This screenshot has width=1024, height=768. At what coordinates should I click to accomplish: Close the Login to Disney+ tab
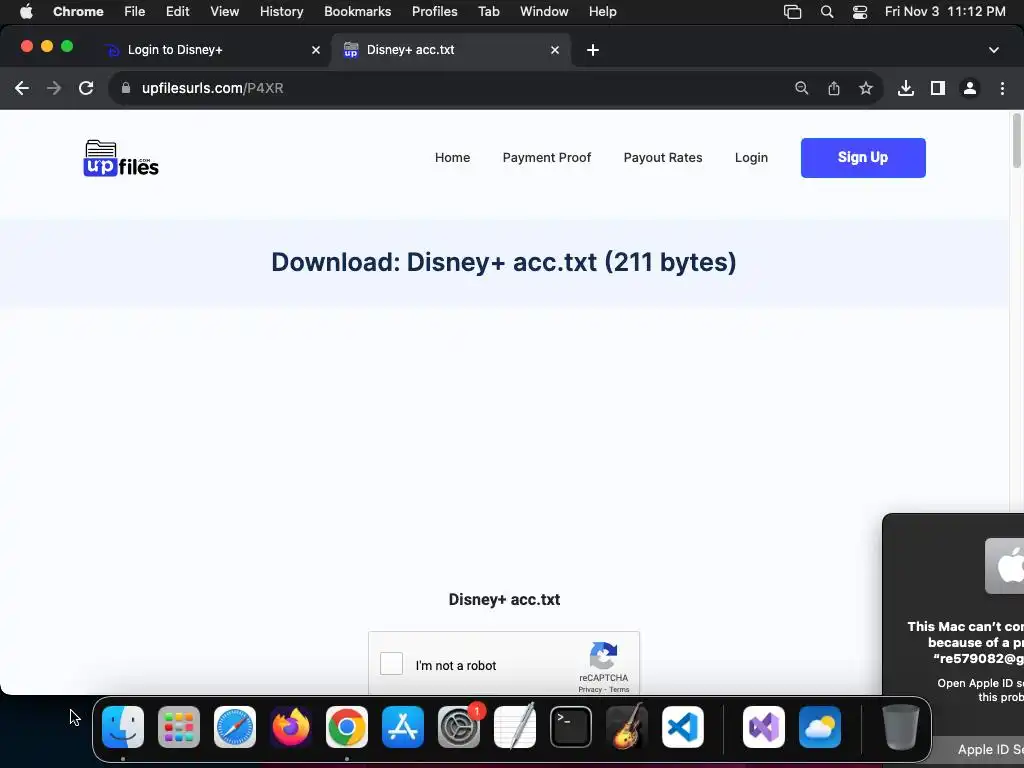point(316,50)
